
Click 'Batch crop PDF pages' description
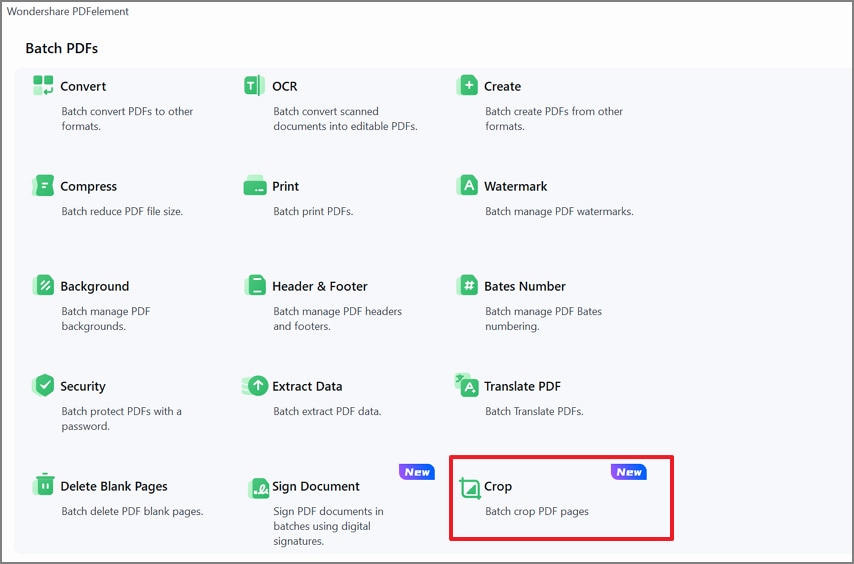pos(537,512)
